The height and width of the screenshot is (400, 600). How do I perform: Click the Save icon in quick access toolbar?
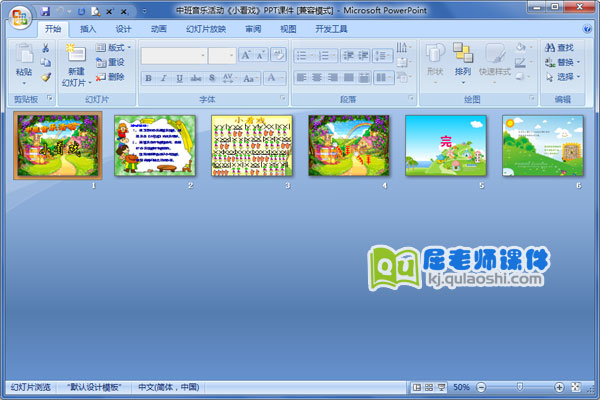point(44,10)
